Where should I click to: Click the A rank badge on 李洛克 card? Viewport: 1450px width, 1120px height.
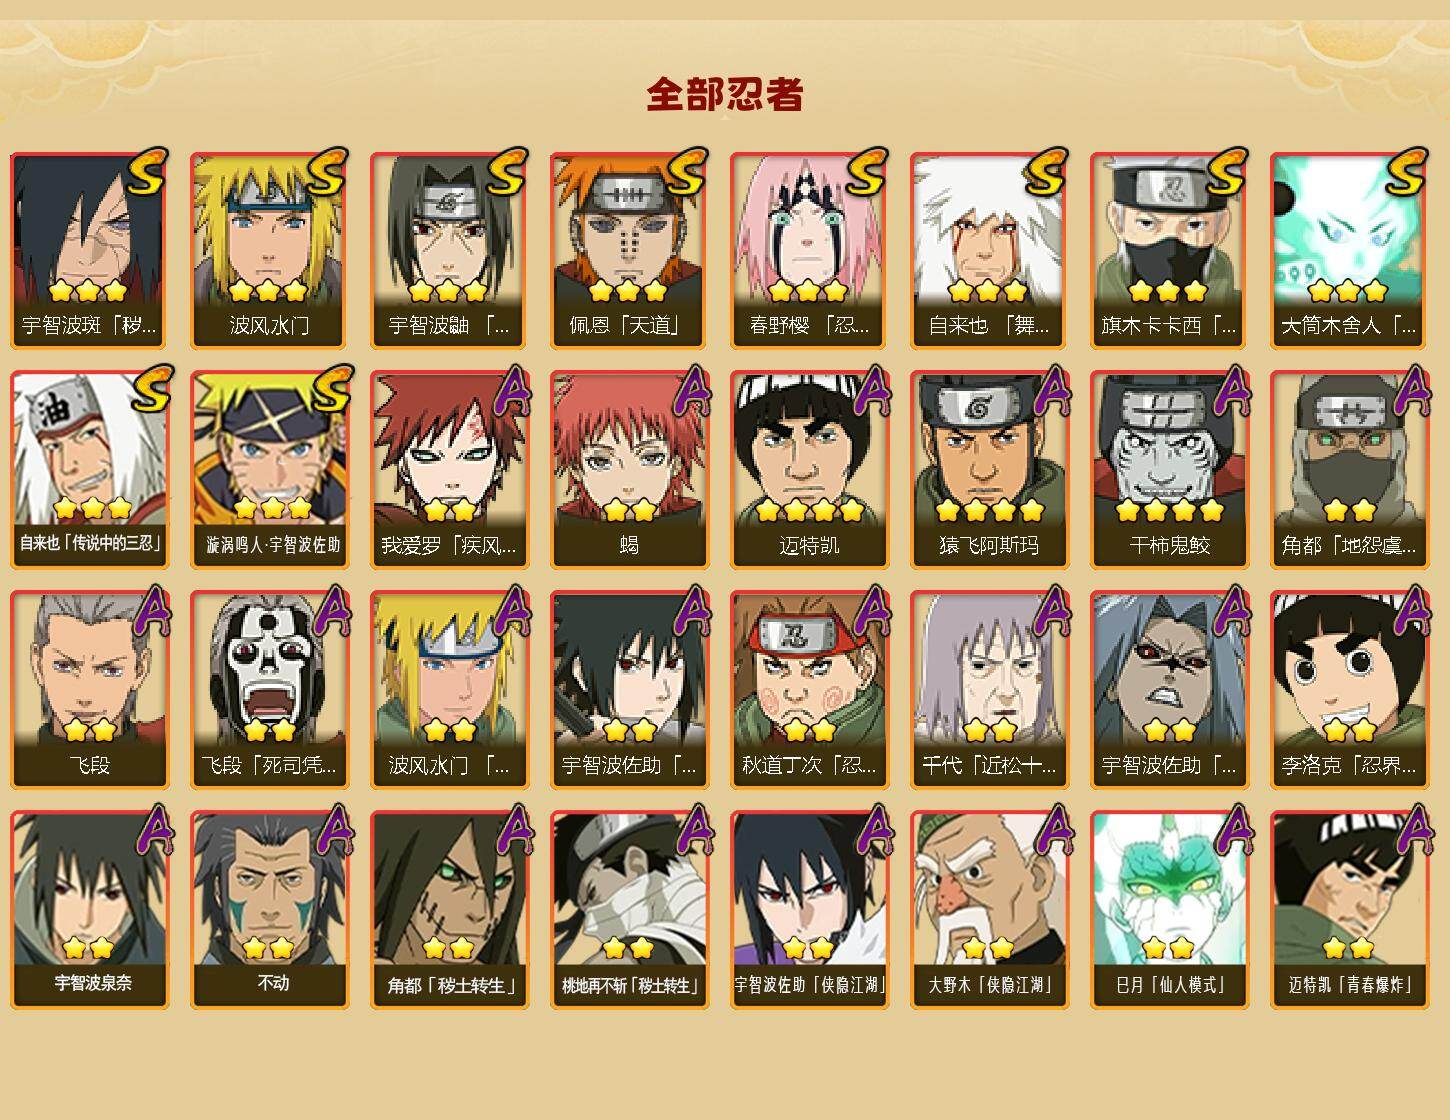(1411, 610)
